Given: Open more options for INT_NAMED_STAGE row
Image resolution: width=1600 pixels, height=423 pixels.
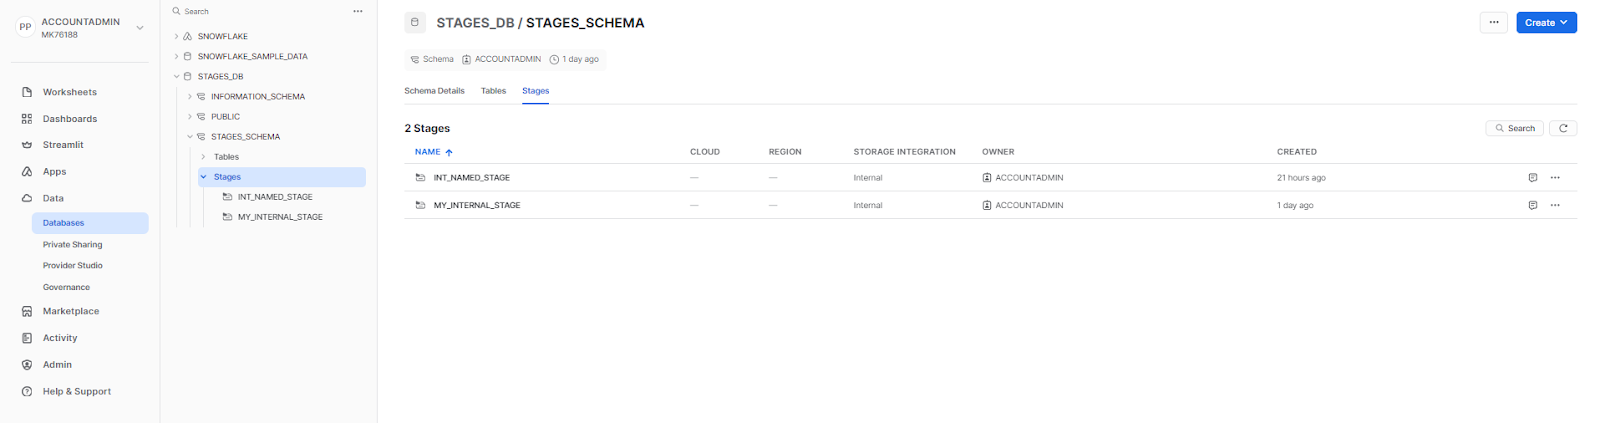Looking at the screenshot, I should [1555, 178].
